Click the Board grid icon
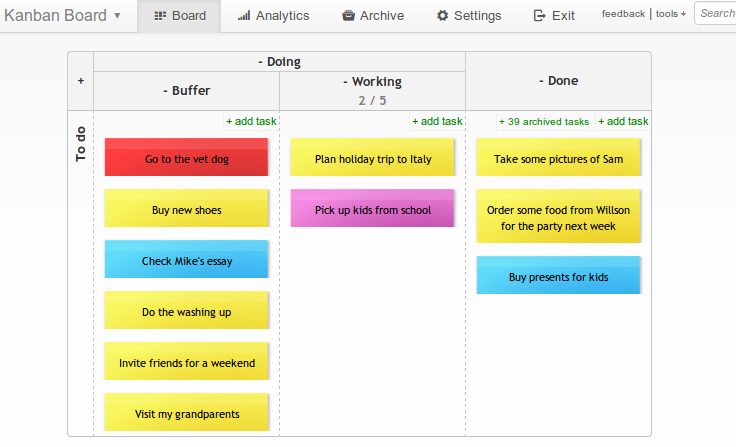Screen dimensions: 736x447 161,16
